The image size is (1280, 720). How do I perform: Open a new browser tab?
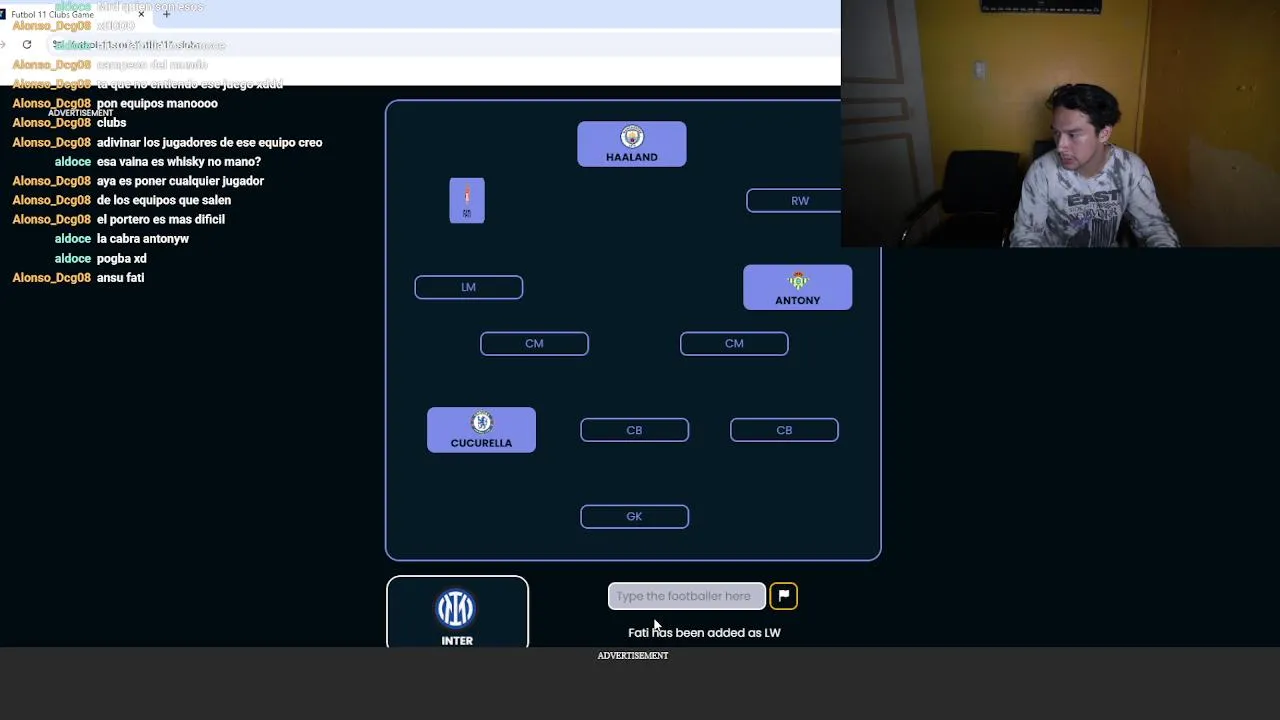click(166, 14)
